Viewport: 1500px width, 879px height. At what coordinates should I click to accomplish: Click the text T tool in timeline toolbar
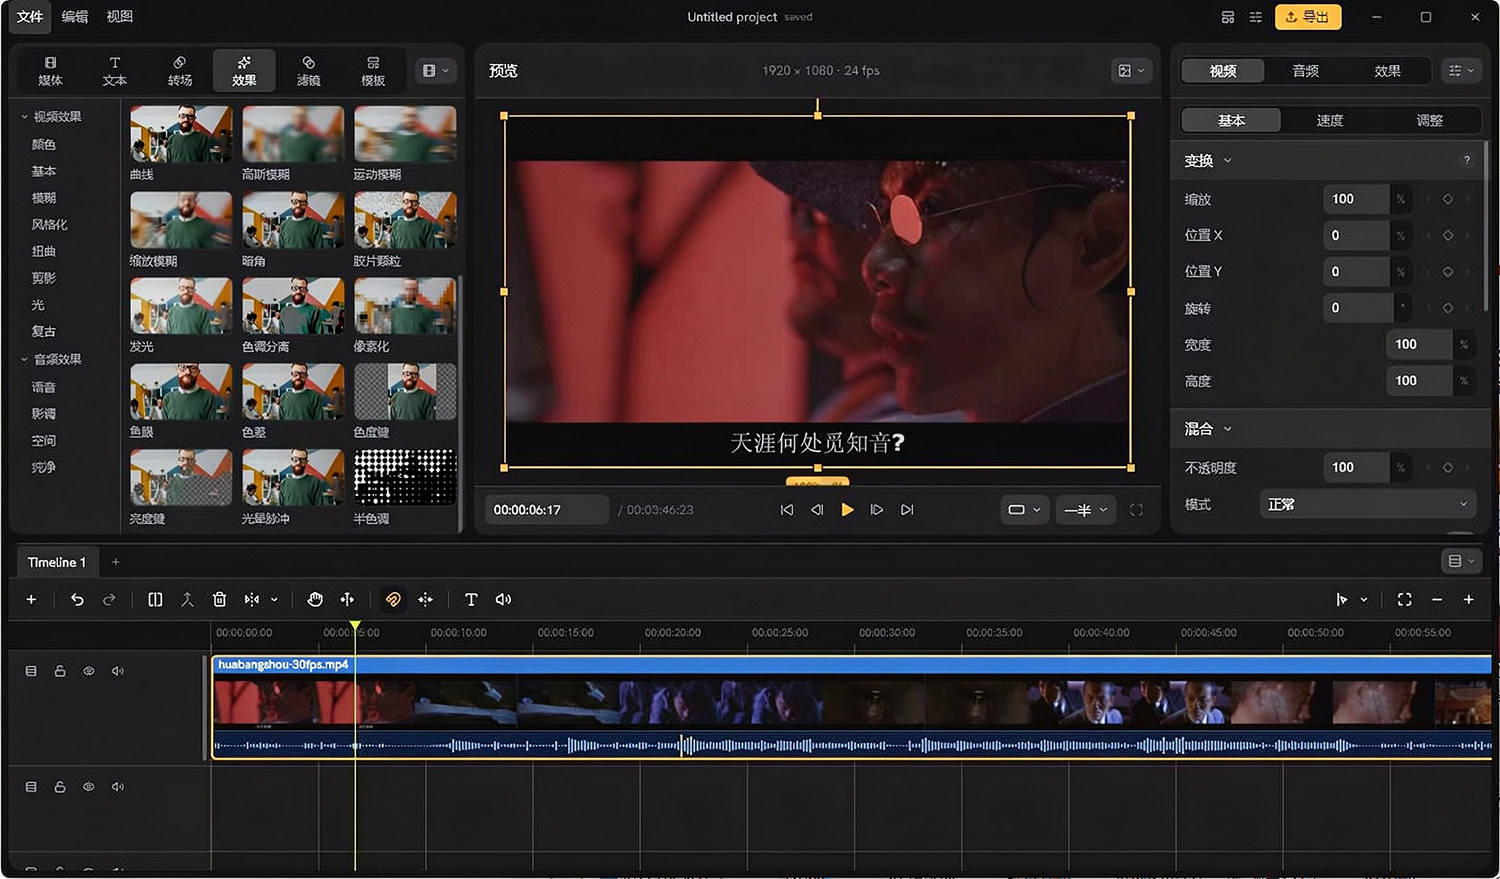click(x=471, y=599)
